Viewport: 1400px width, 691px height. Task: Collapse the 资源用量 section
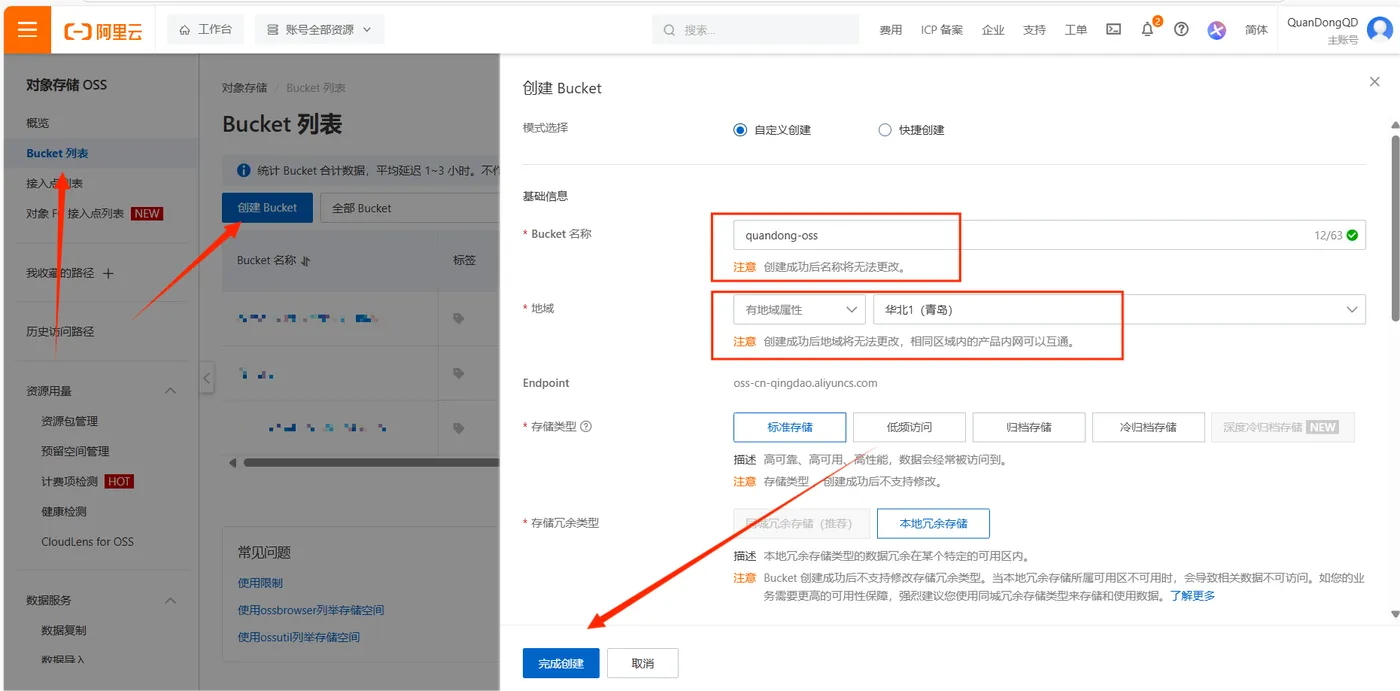click(x=170, y=391)
